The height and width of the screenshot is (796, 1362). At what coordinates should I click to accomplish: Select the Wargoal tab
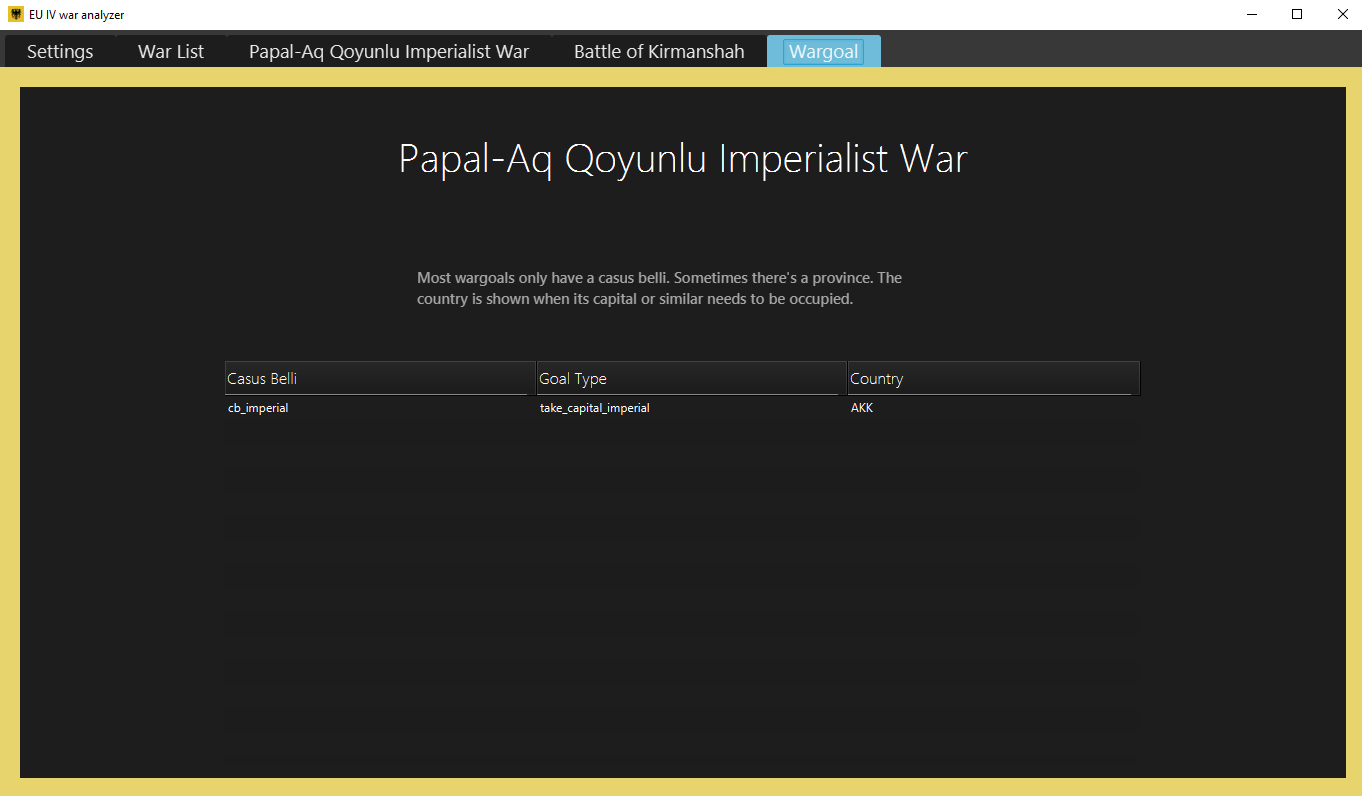[x=824, y=52]
